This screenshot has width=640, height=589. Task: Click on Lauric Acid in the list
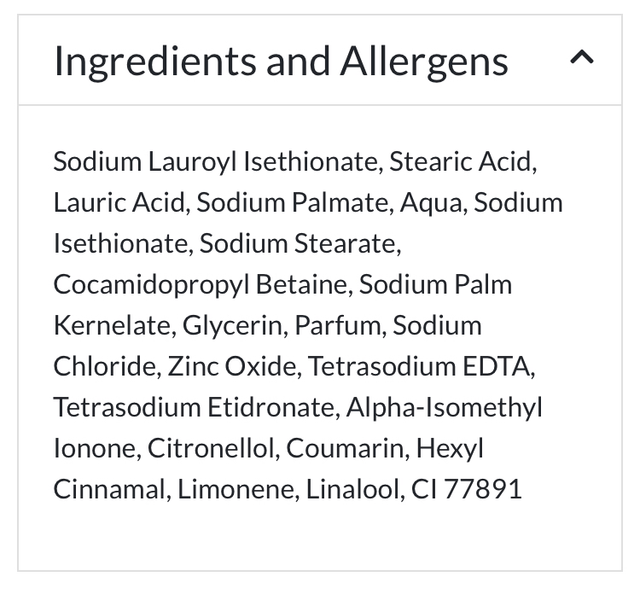click(x=119, y=202)
